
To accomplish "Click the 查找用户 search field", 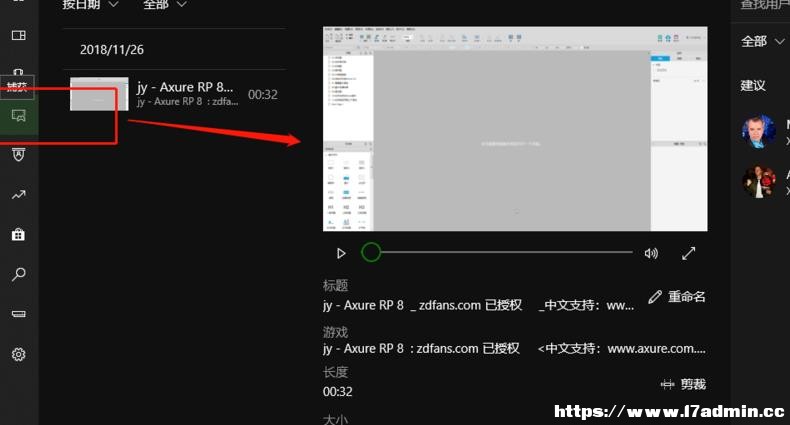I will point(764,5).
